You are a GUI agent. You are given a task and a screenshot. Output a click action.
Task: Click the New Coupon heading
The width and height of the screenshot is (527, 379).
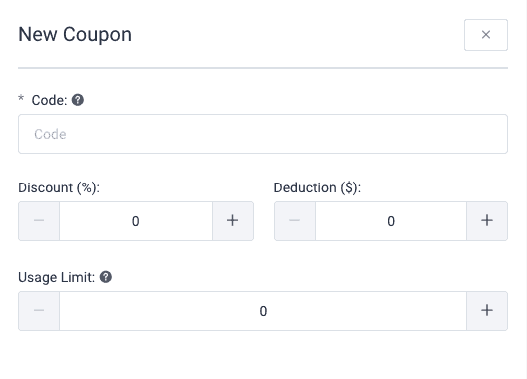point(75,35)
